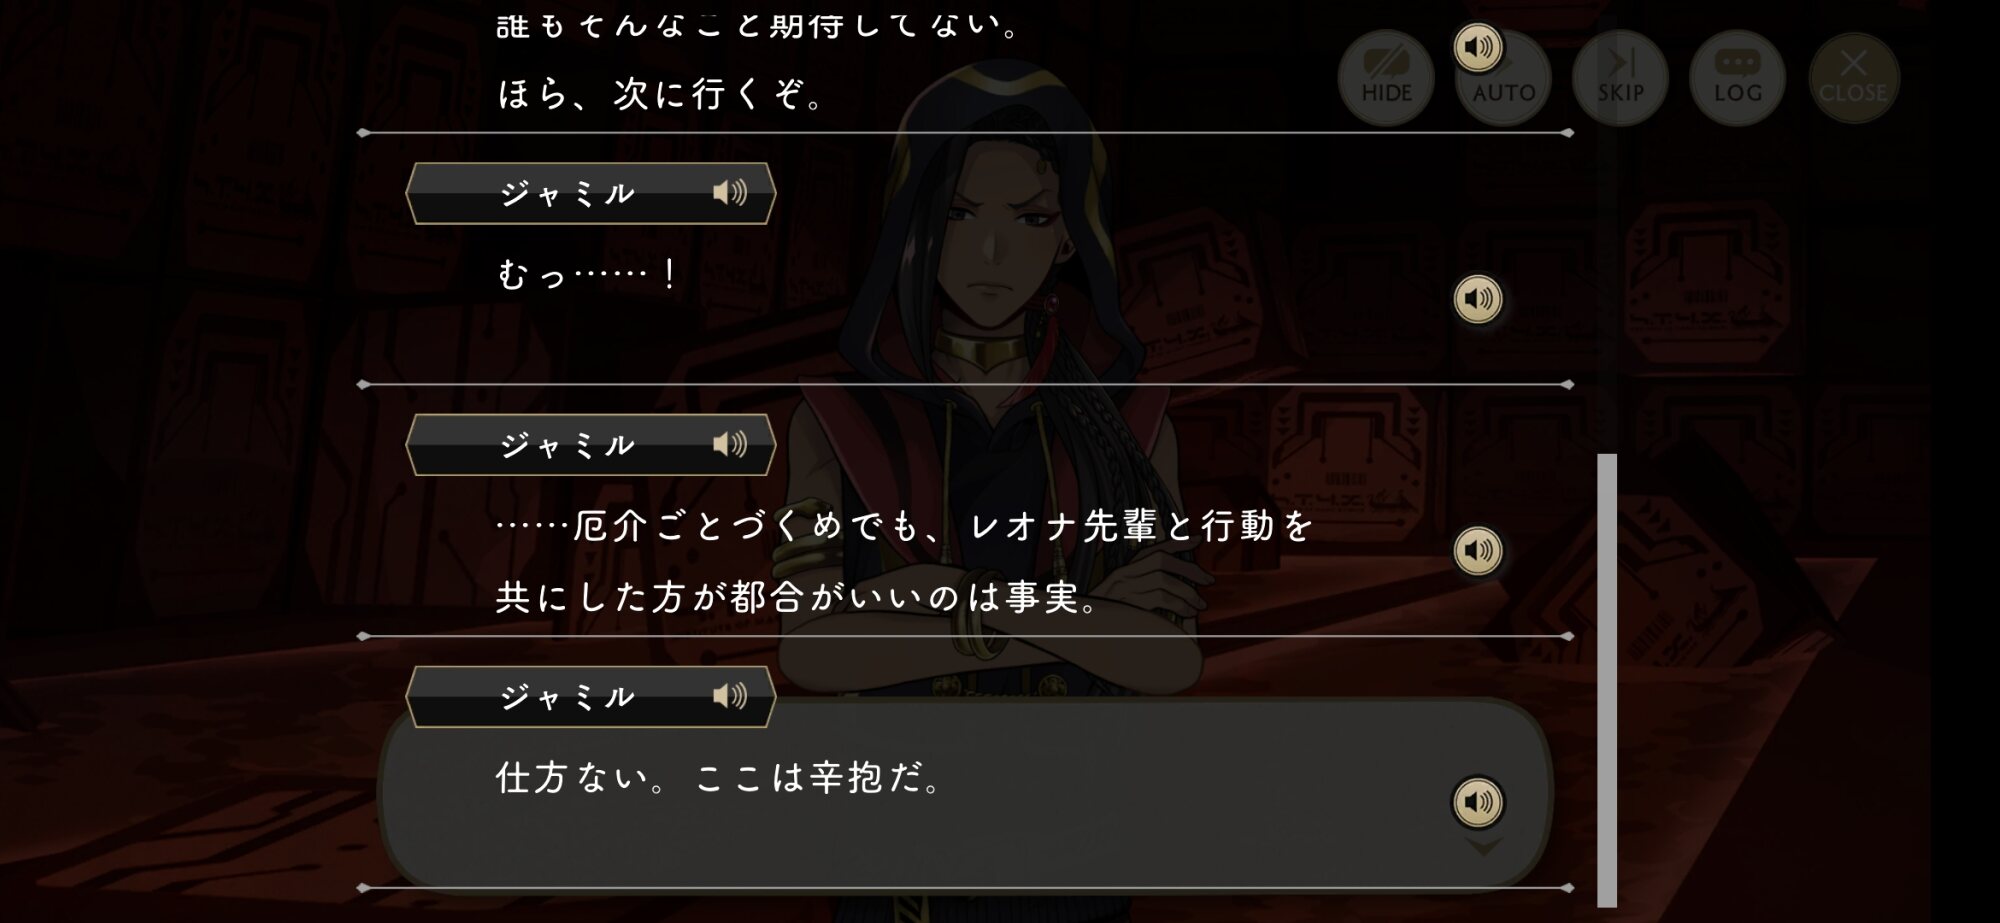
Task: Open the dialogue LOG
Action: (1737, 78)
